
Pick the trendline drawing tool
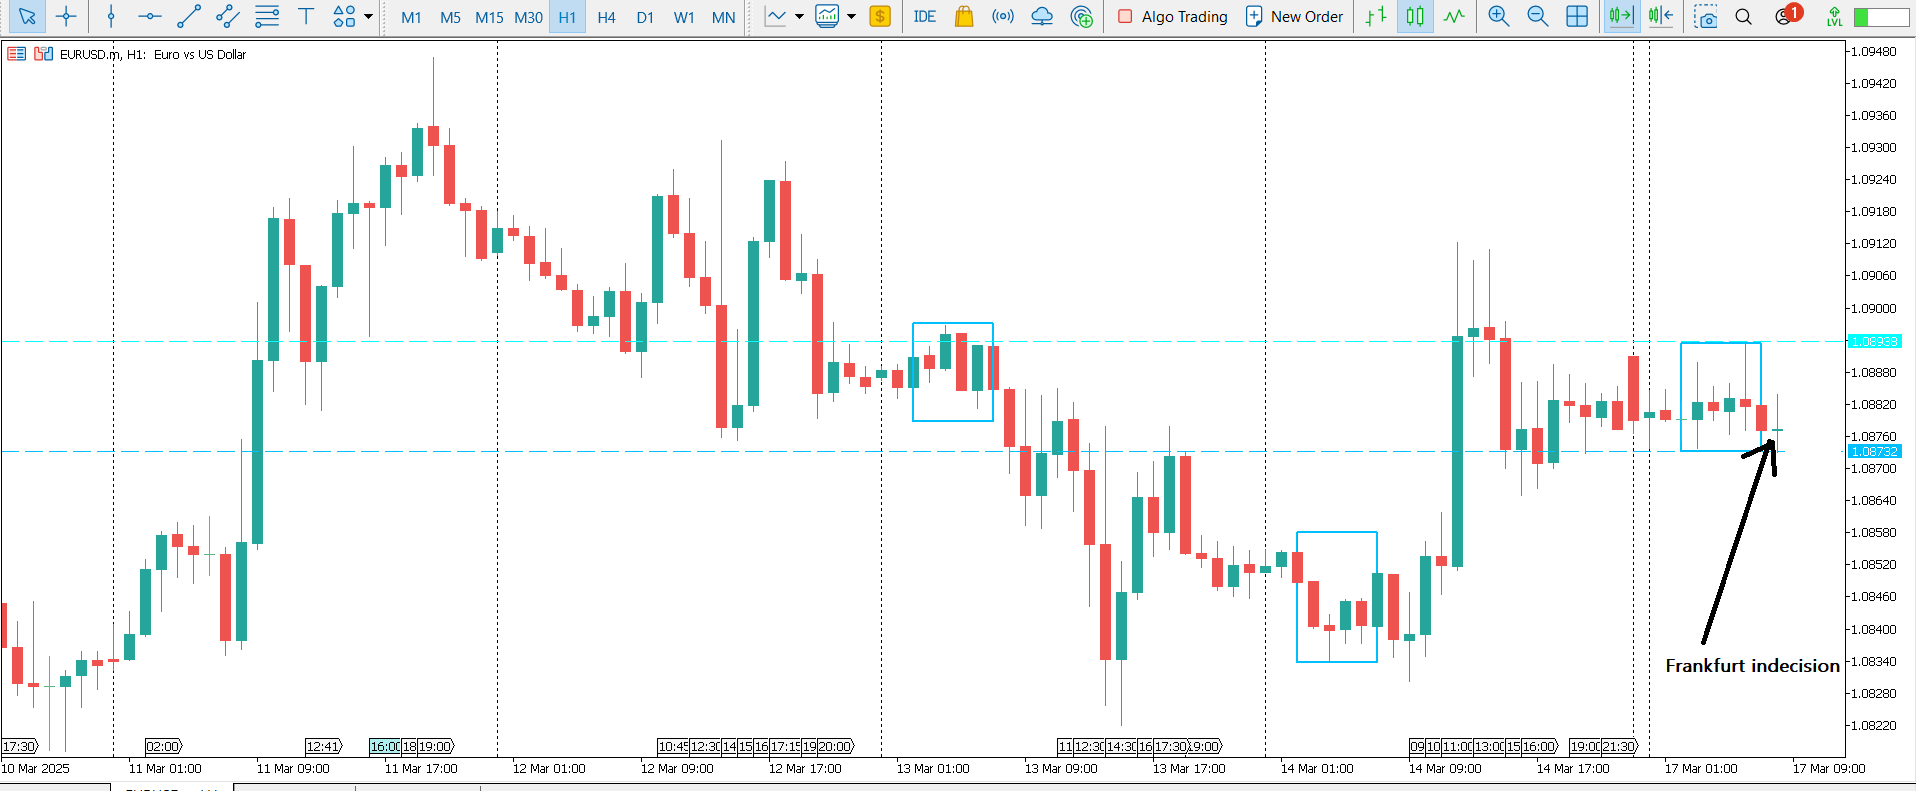tap(188, 17)
